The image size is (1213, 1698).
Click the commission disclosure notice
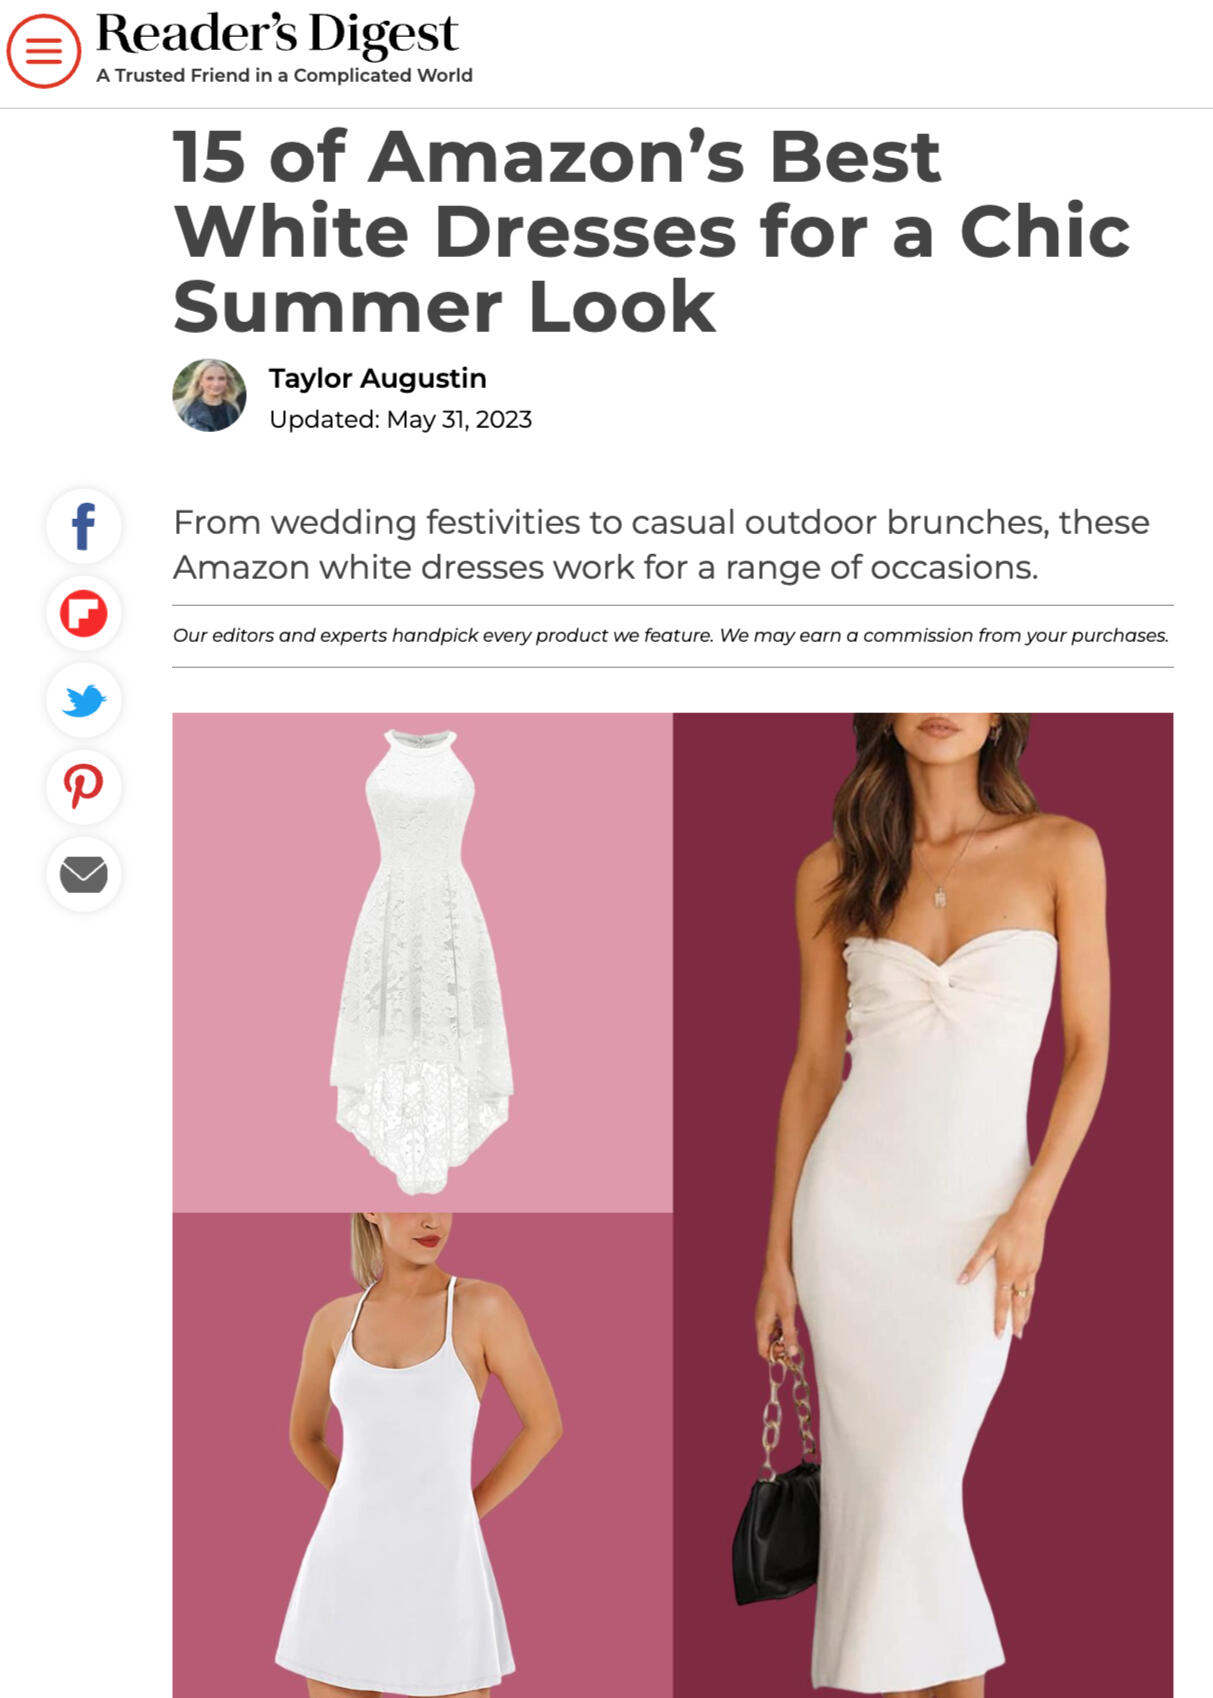[x=671, y=635]
